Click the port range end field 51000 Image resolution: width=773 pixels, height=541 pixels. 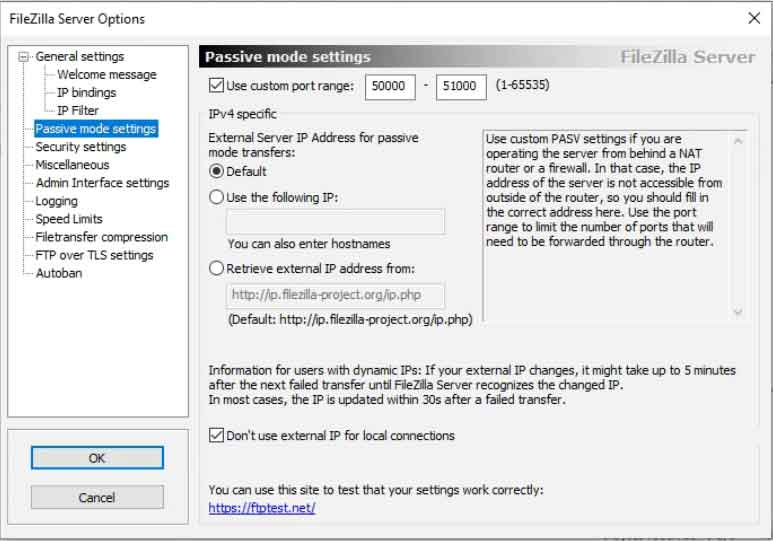coord(461,86)
